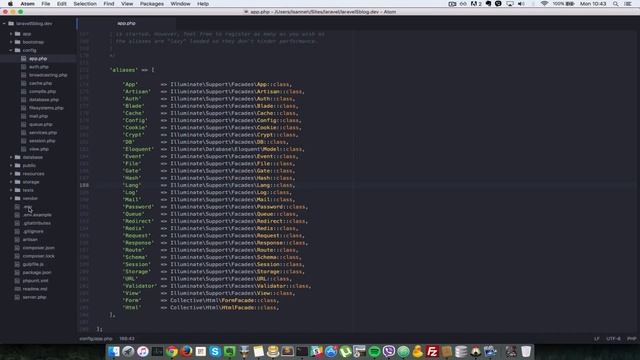The height and width of the screenshot is (360, 640).
Task: Open the Trash in the dock
Action: pyautogui.click(x=526, y=351)
